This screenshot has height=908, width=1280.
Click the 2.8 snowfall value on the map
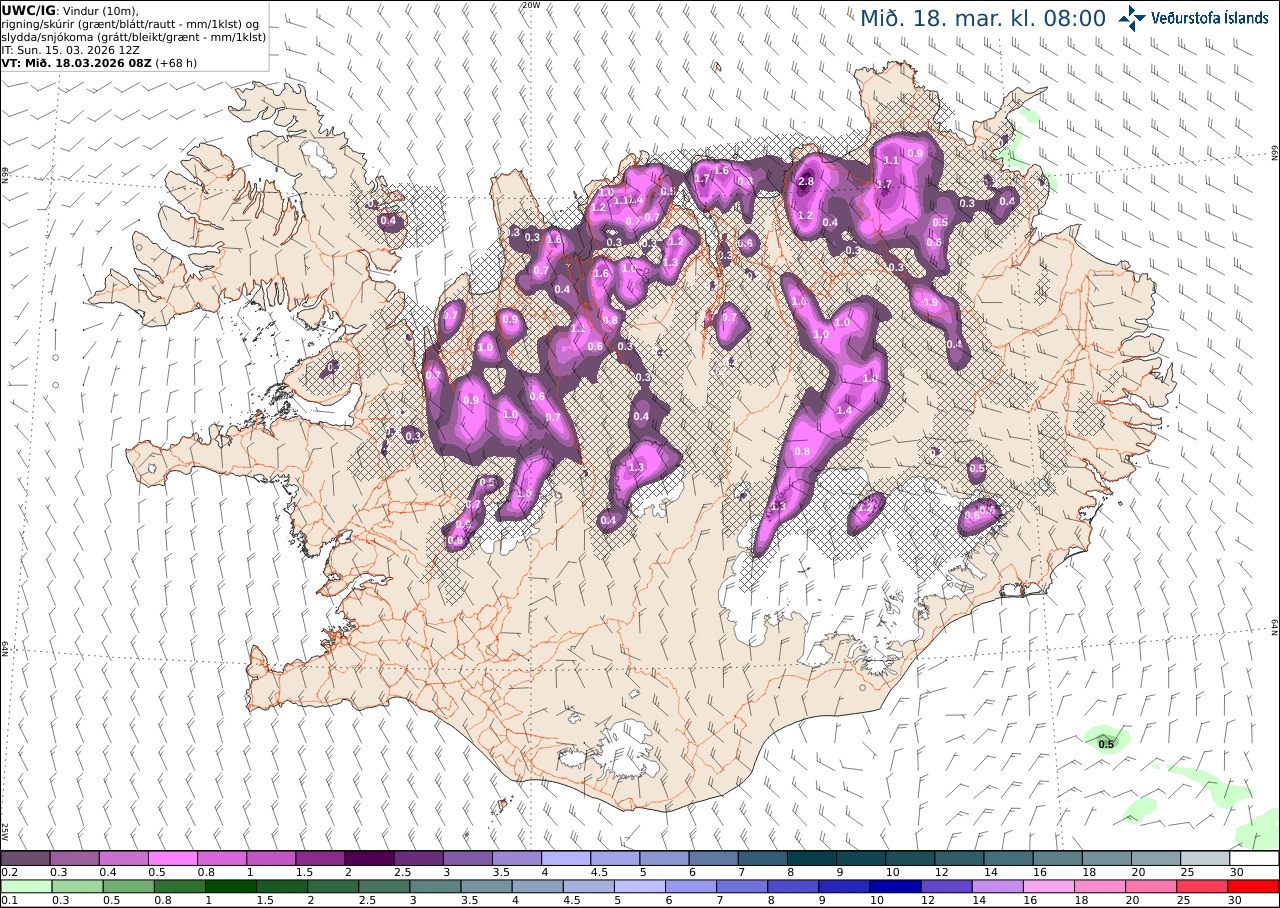tap(806, 181)
